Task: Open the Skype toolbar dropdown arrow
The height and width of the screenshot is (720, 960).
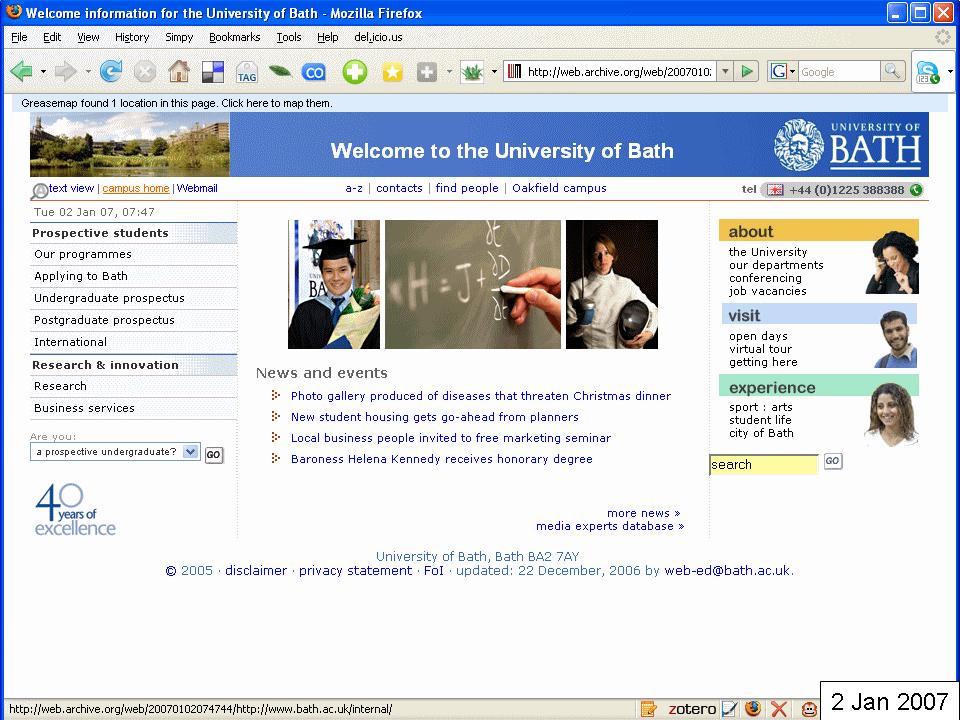Action: [x=950, y=72]
